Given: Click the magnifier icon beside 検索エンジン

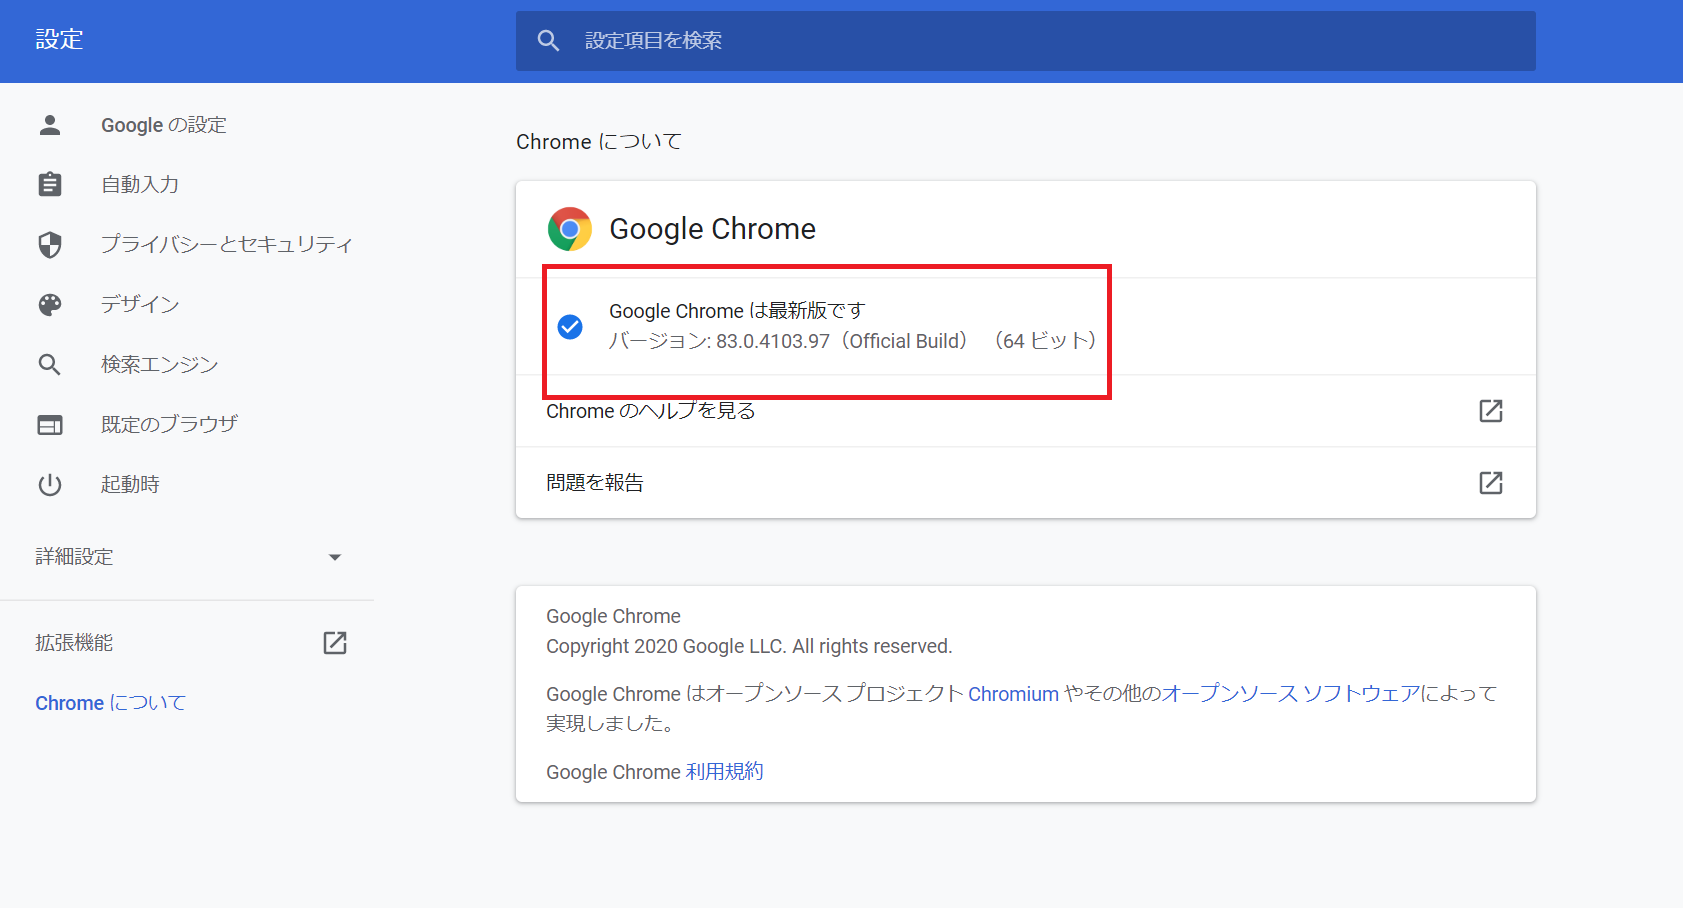Looking at the screenshot, I should click(50, 365).
